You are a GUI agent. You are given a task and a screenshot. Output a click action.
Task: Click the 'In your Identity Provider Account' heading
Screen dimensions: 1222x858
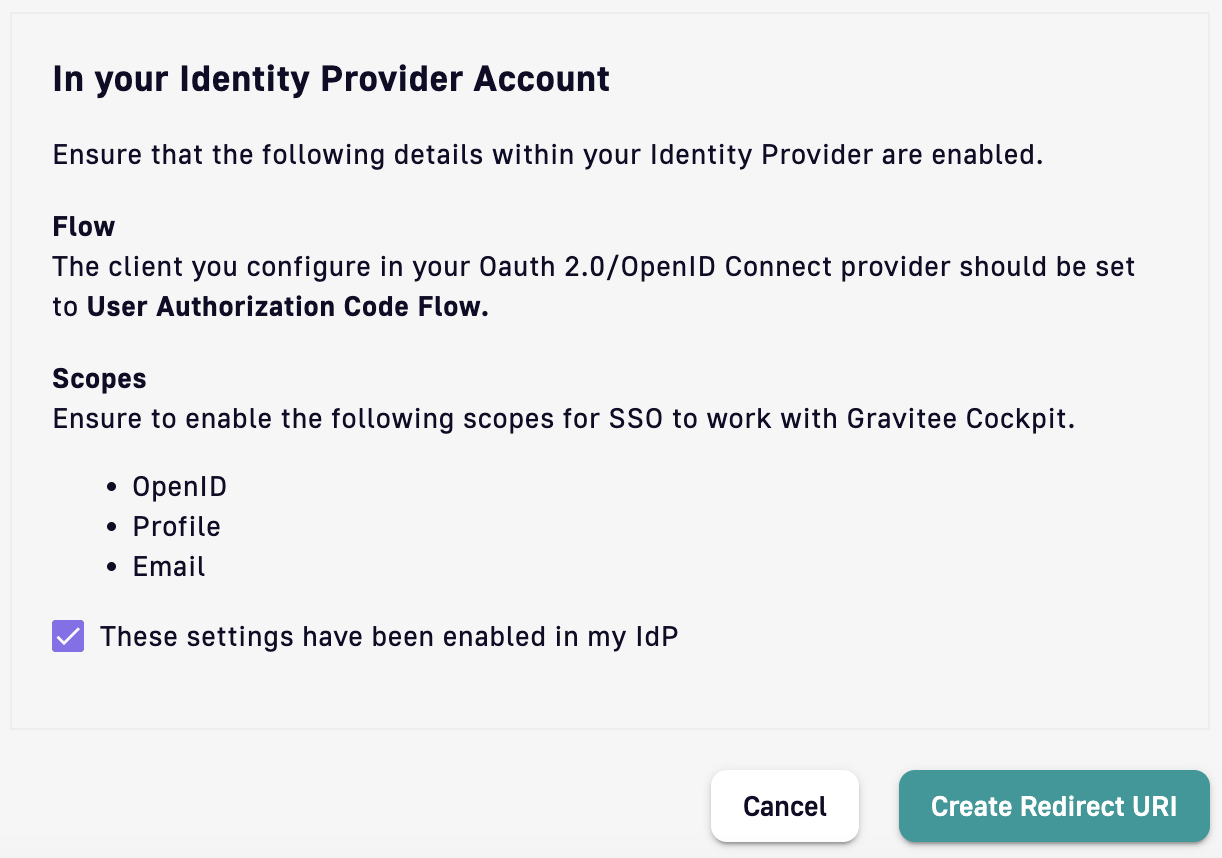pos(331,79)
